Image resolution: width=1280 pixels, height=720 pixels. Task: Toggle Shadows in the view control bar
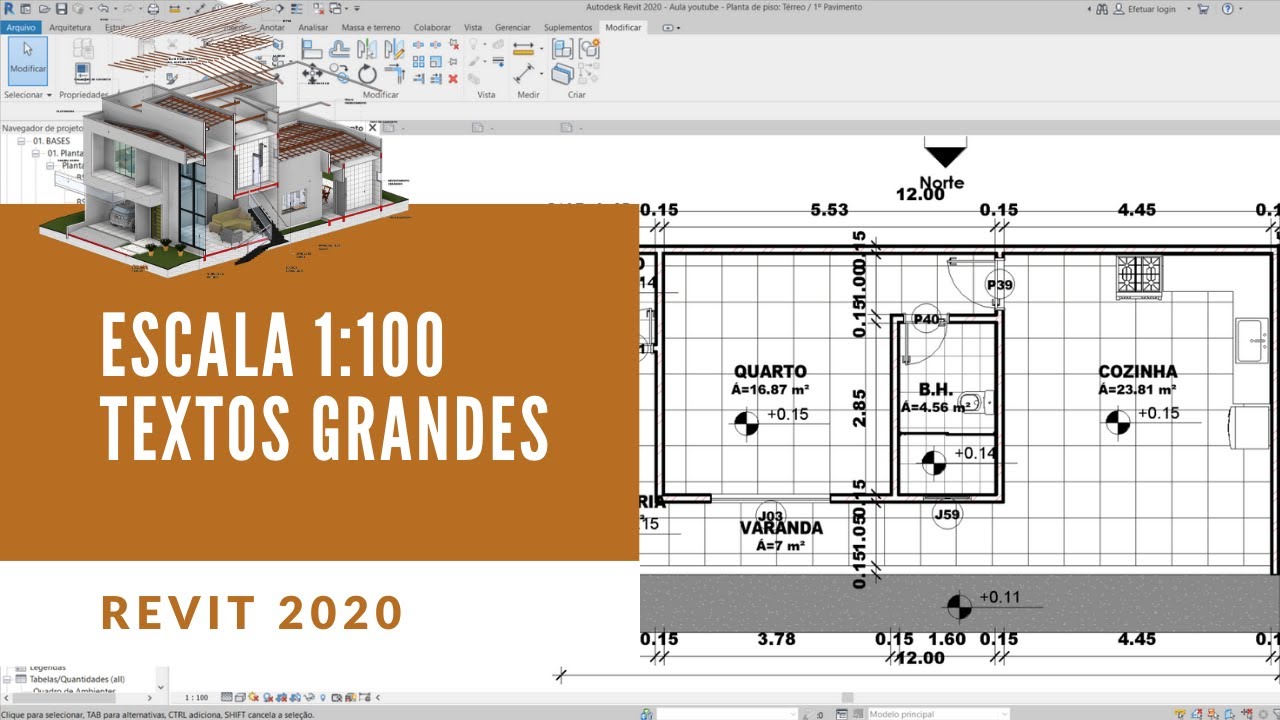click(x=268, y=697)
